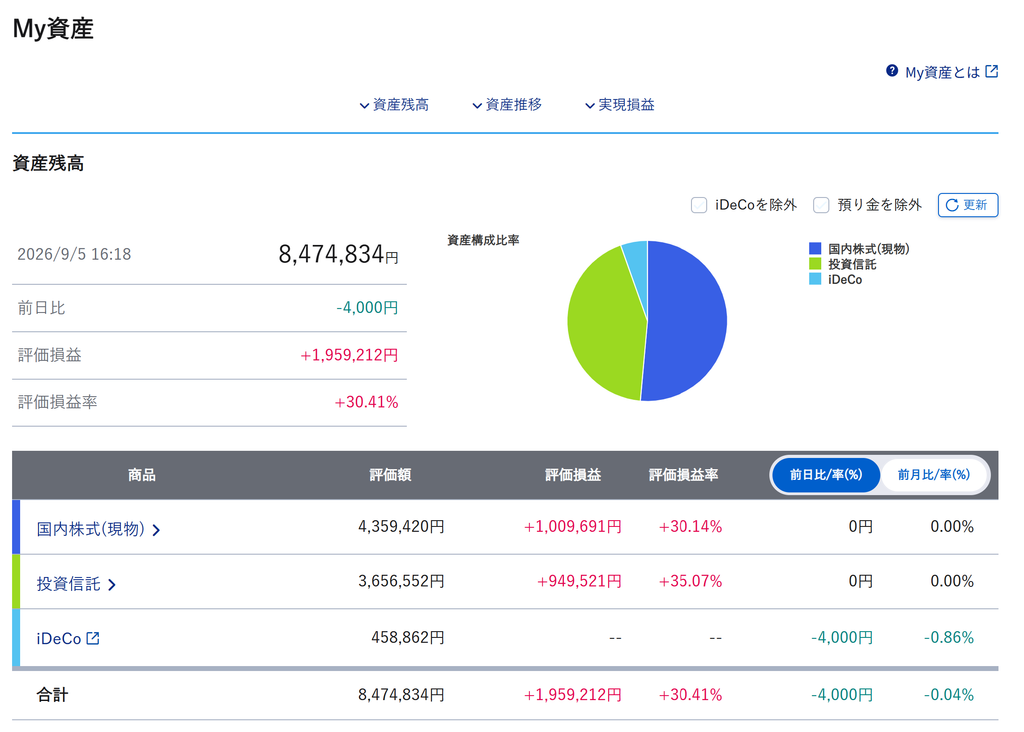Image resolution: width=1024 pixels, height=732 pixels.
Task: Click the light blue iDeCo legend square
Action: click(x=815, y=279)
